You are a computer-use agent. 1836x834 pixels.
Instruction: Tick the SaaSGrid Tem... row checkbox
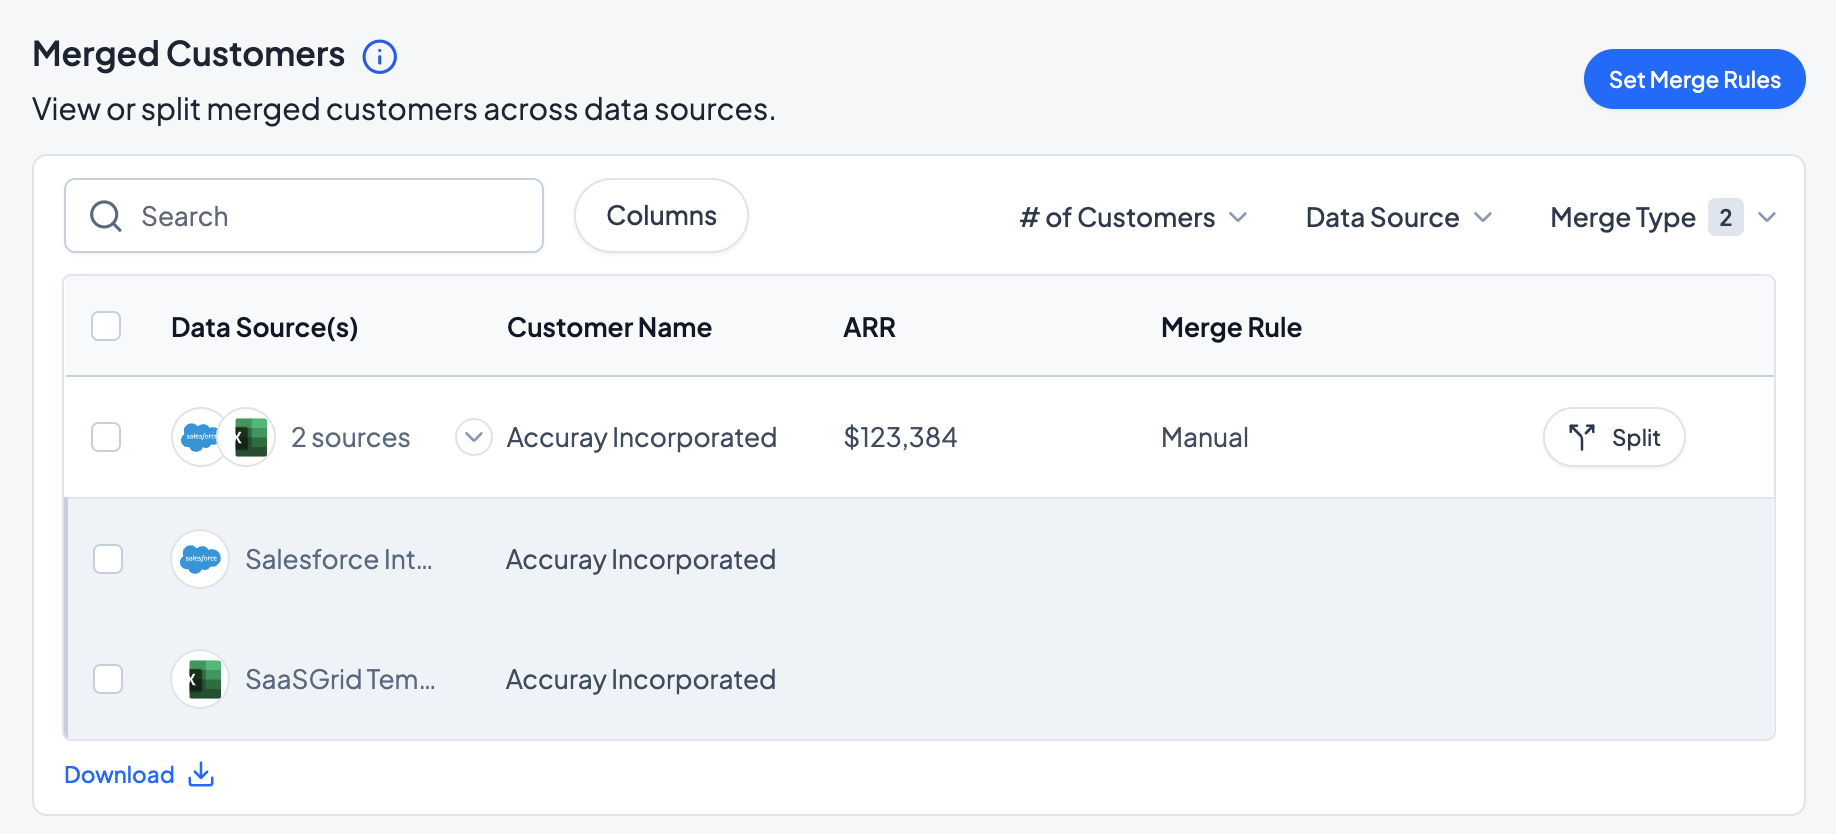point(108,679)
